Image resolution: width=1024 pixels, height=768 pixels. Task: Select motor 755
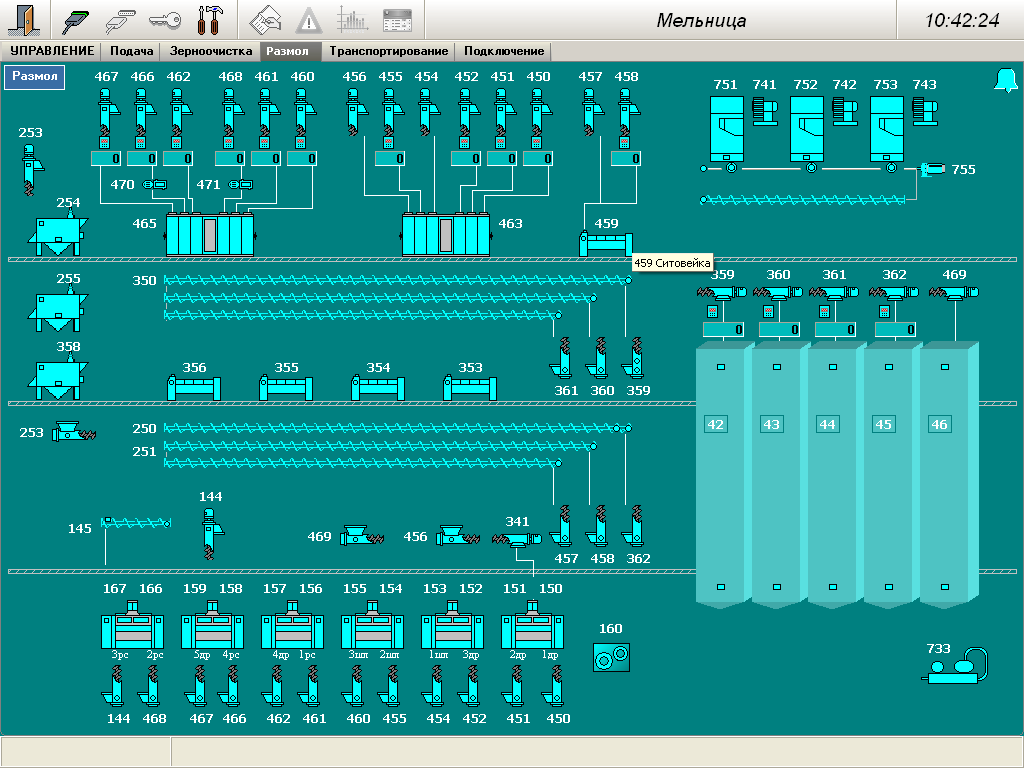pos(932,170)
